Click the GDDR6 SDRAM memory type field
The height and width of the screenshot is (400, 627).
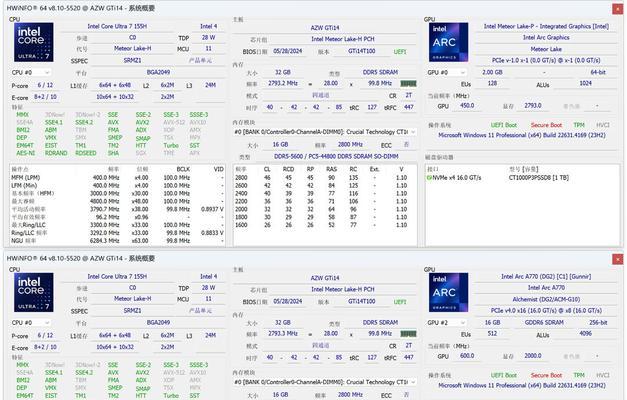(544, 322)
